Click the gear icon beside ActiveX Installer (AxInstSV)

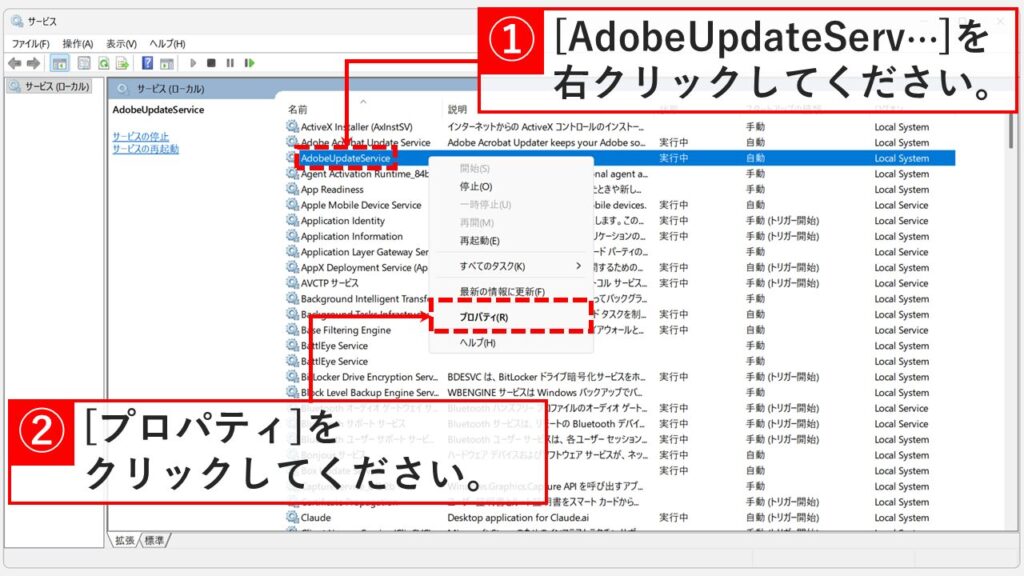pos(293,126)
